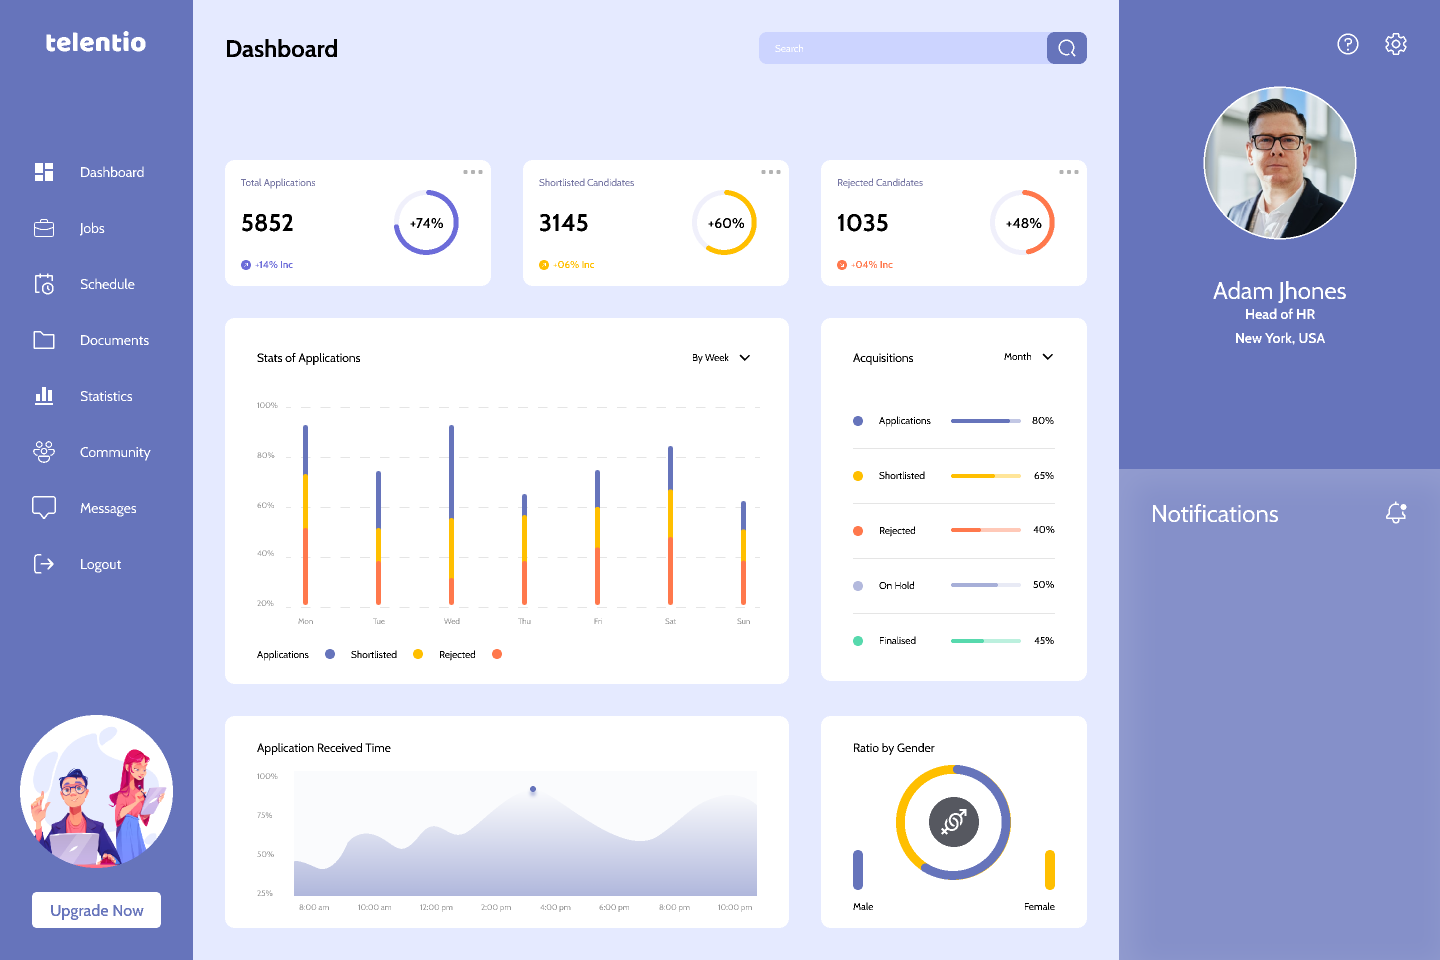Click the Rejected 40% progress bar
Viewport: 1440px width, 960px height.
coord(986,530)
